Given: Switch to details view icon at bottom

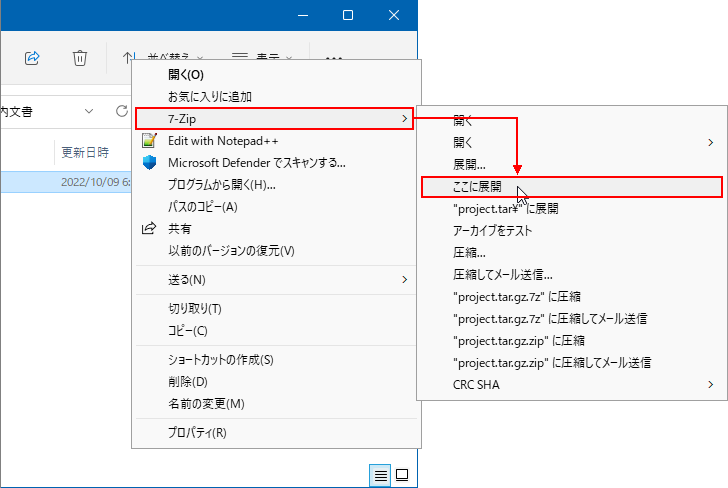Looking at the screenshot, I should (380, 475).
